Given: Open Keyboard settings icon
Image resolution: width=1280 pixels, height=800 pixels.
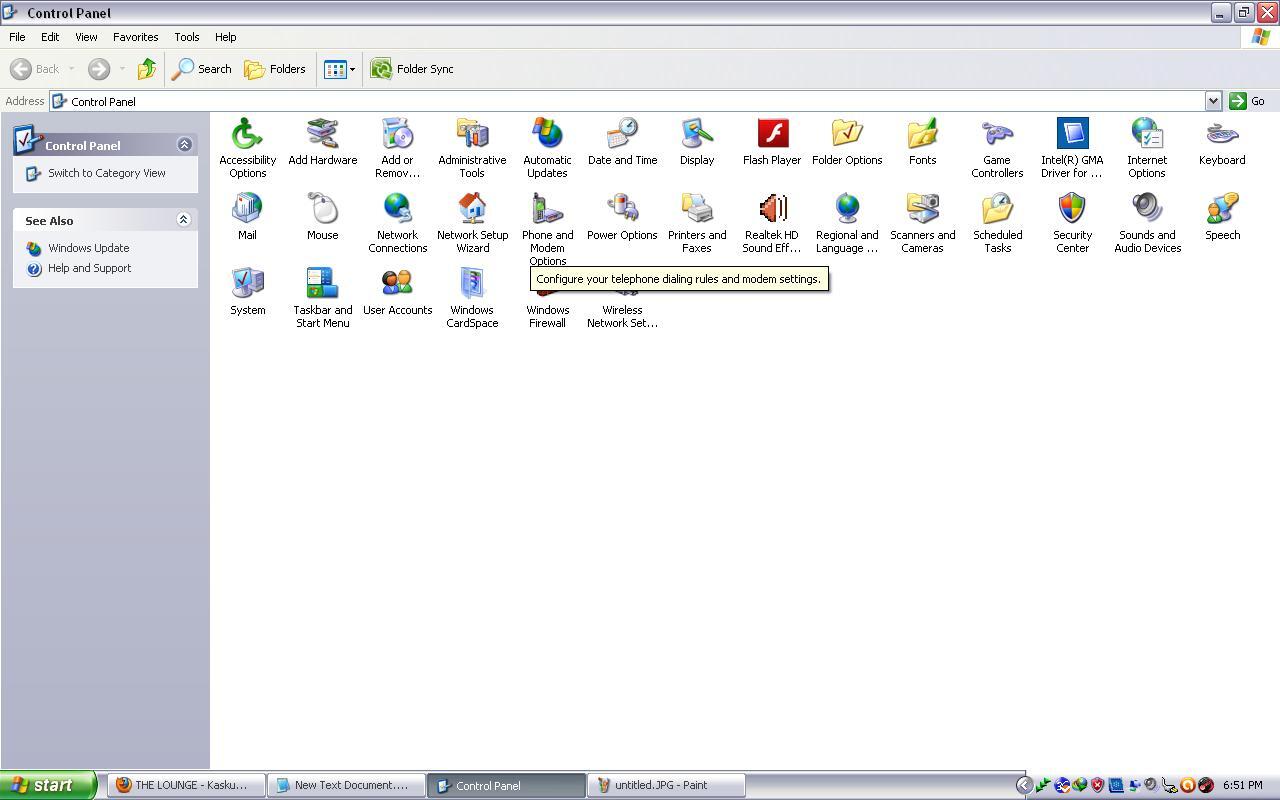Looking at the screenshot, I should pyautogui.click(x=1222, y=133).
